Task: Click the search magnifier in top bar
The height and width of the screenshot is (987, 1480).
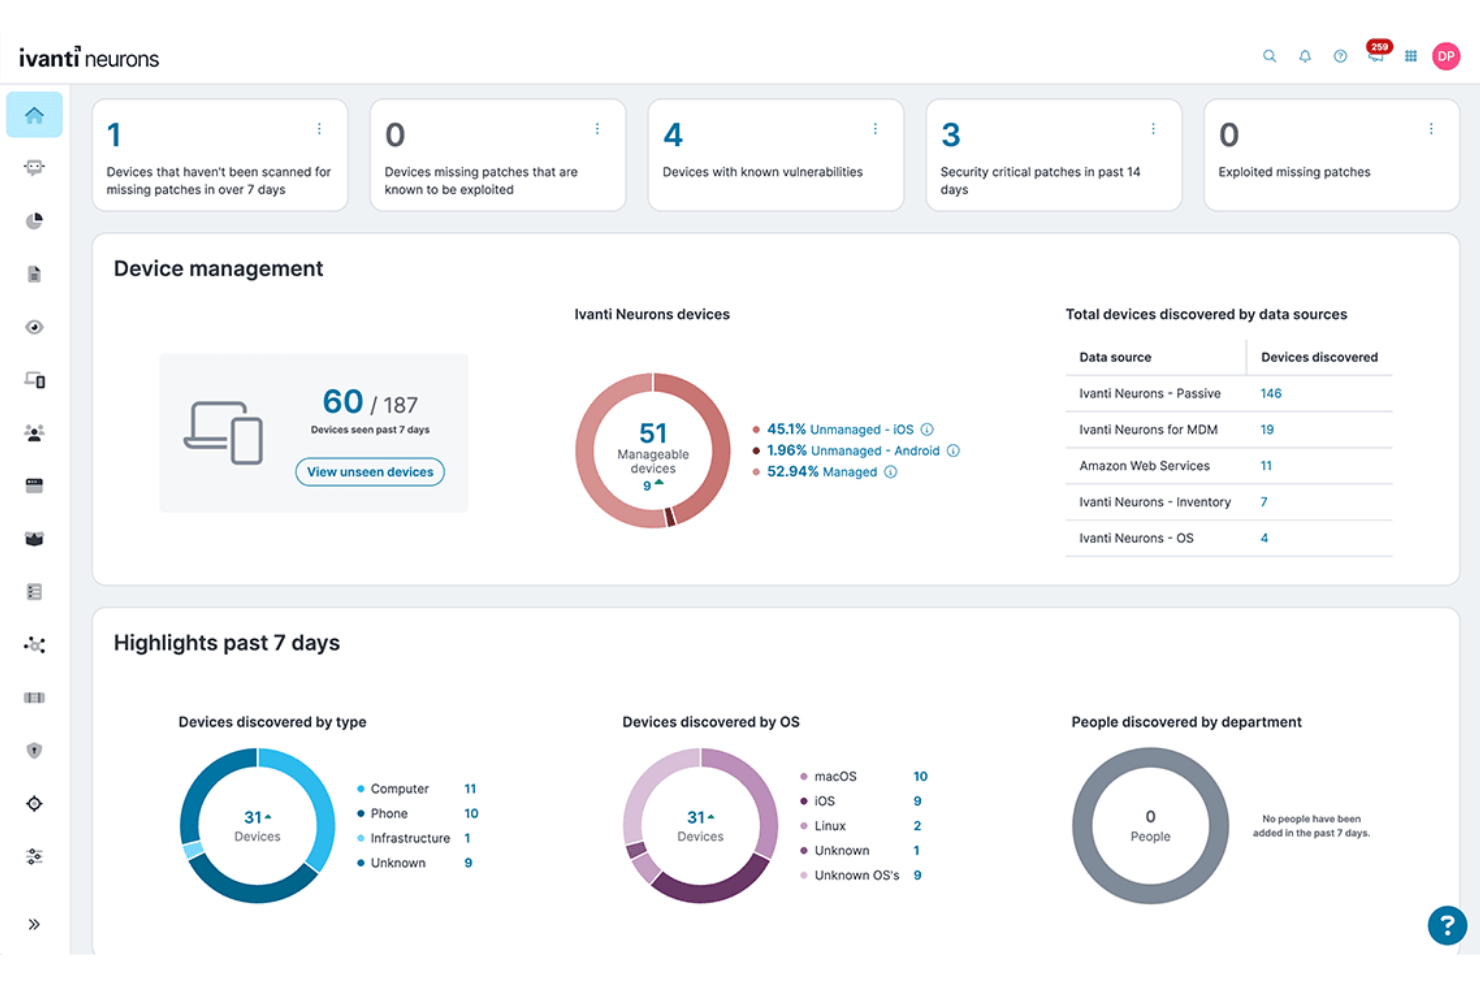Action: click(x=1269, y=56)
